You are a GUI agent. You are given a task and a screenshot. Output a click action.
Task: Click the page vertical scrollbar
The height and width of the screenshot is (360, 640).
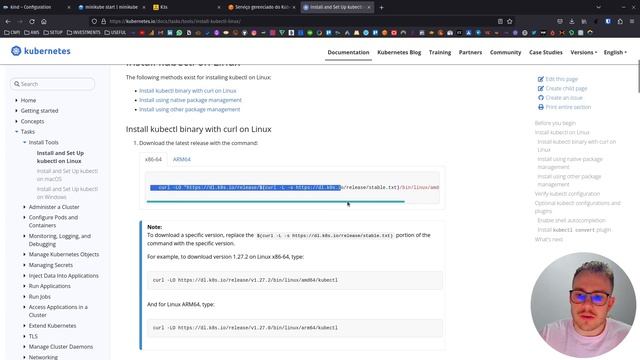click(638, 77)
